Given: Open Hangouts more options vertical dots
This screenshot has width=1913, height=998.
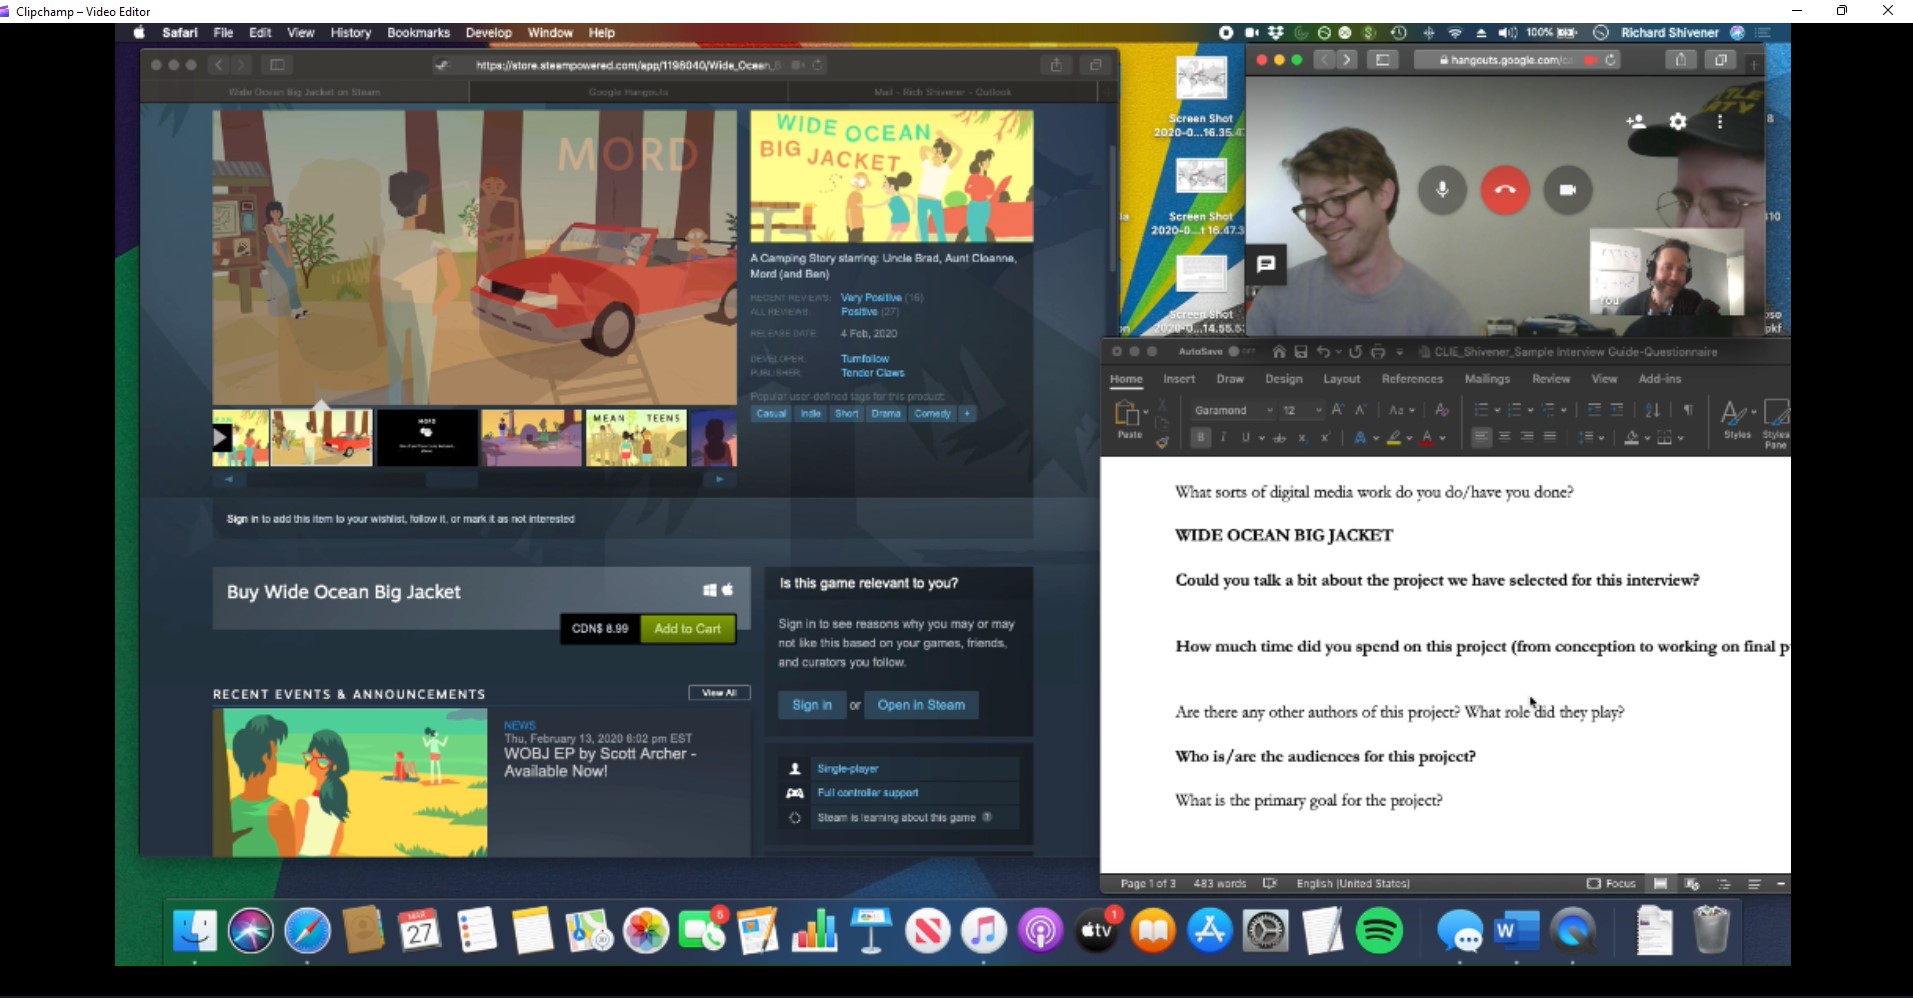Looking at the screenshot, I should [1720, 121].
